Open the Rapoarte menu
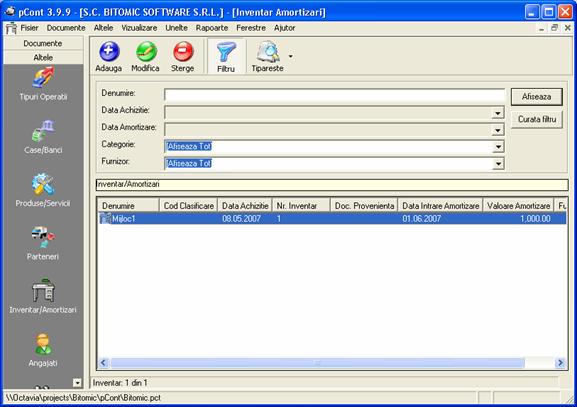 212,28
